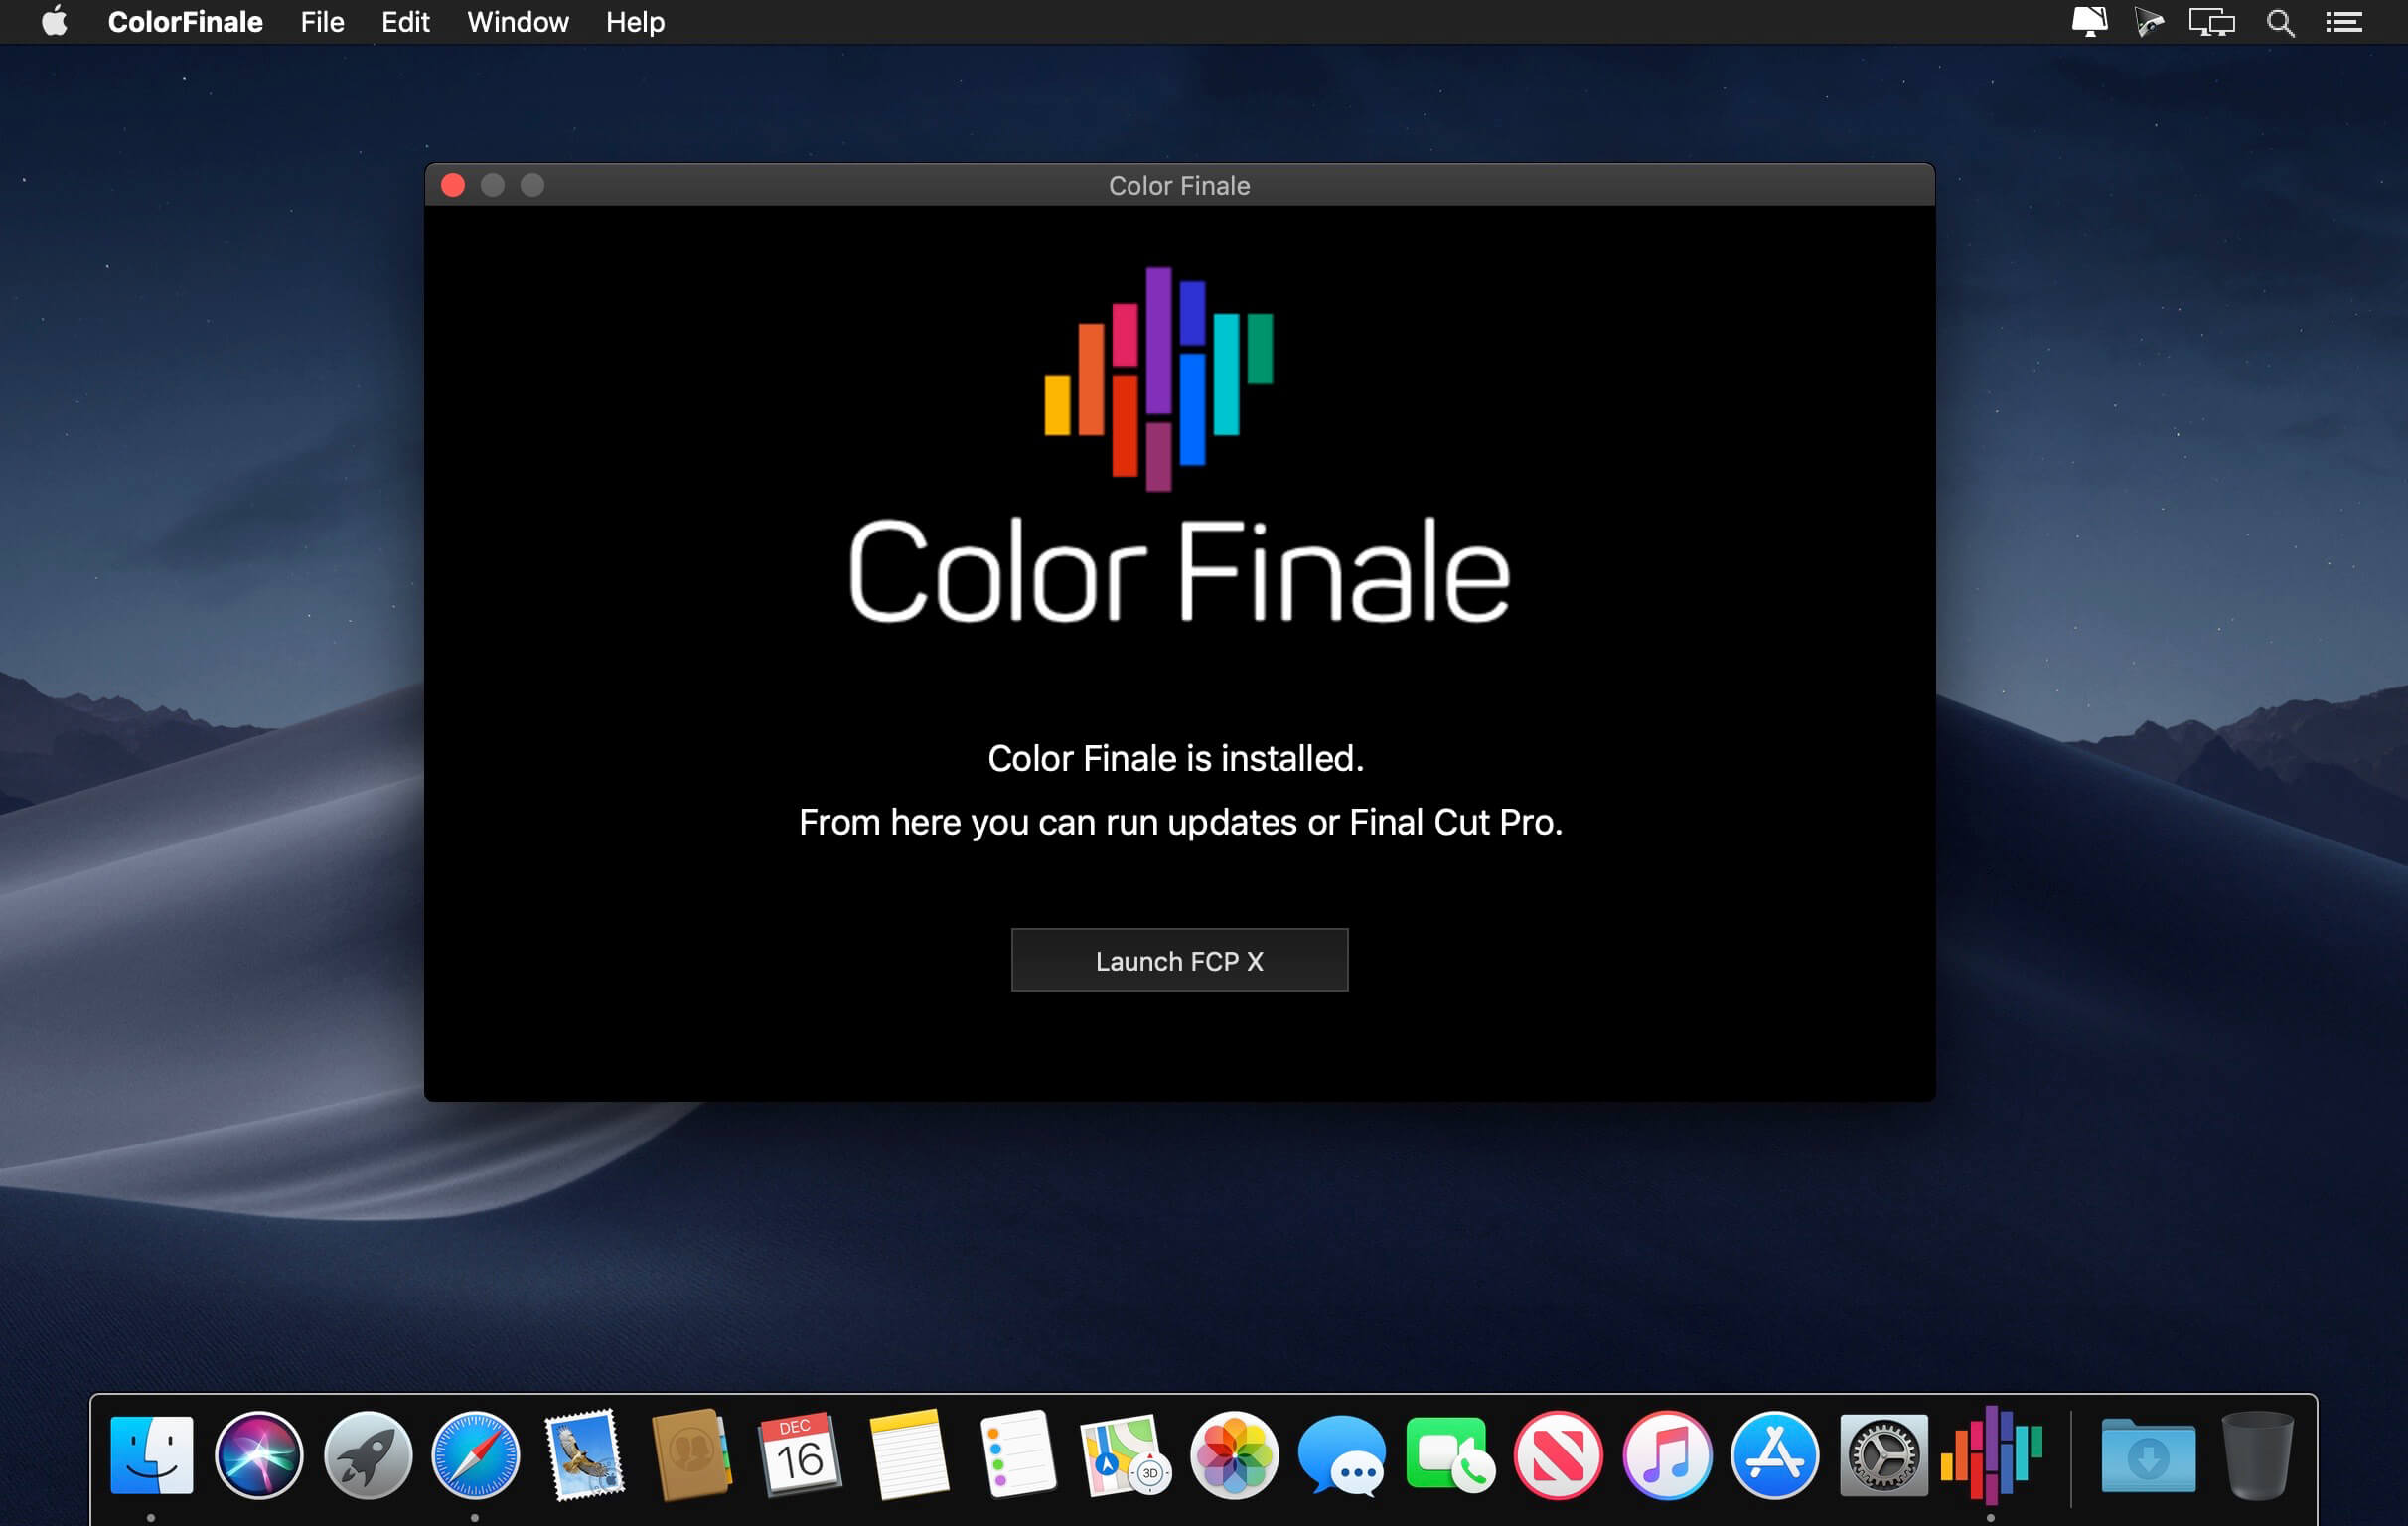The image size is (2408, 1526).
Task: Open the Music (iTunes) icon in Dock
Action: 1666,1455
